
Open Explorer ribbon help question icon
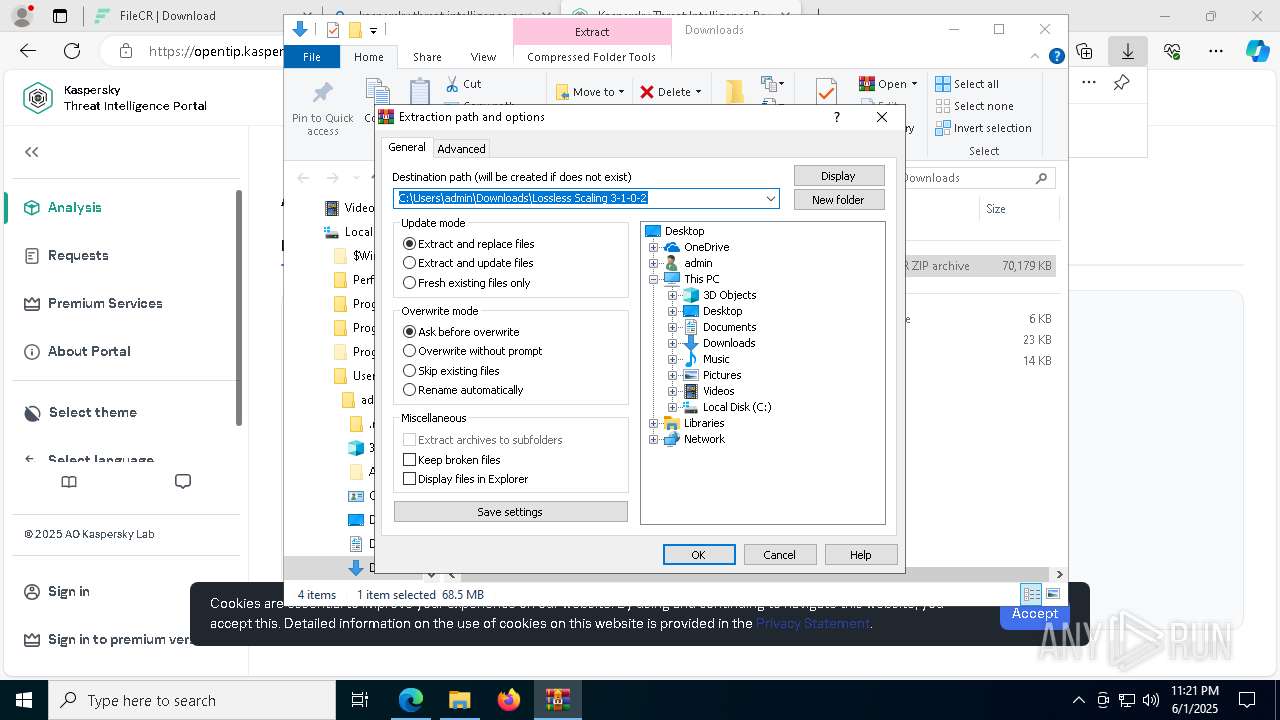[1056, 56]
